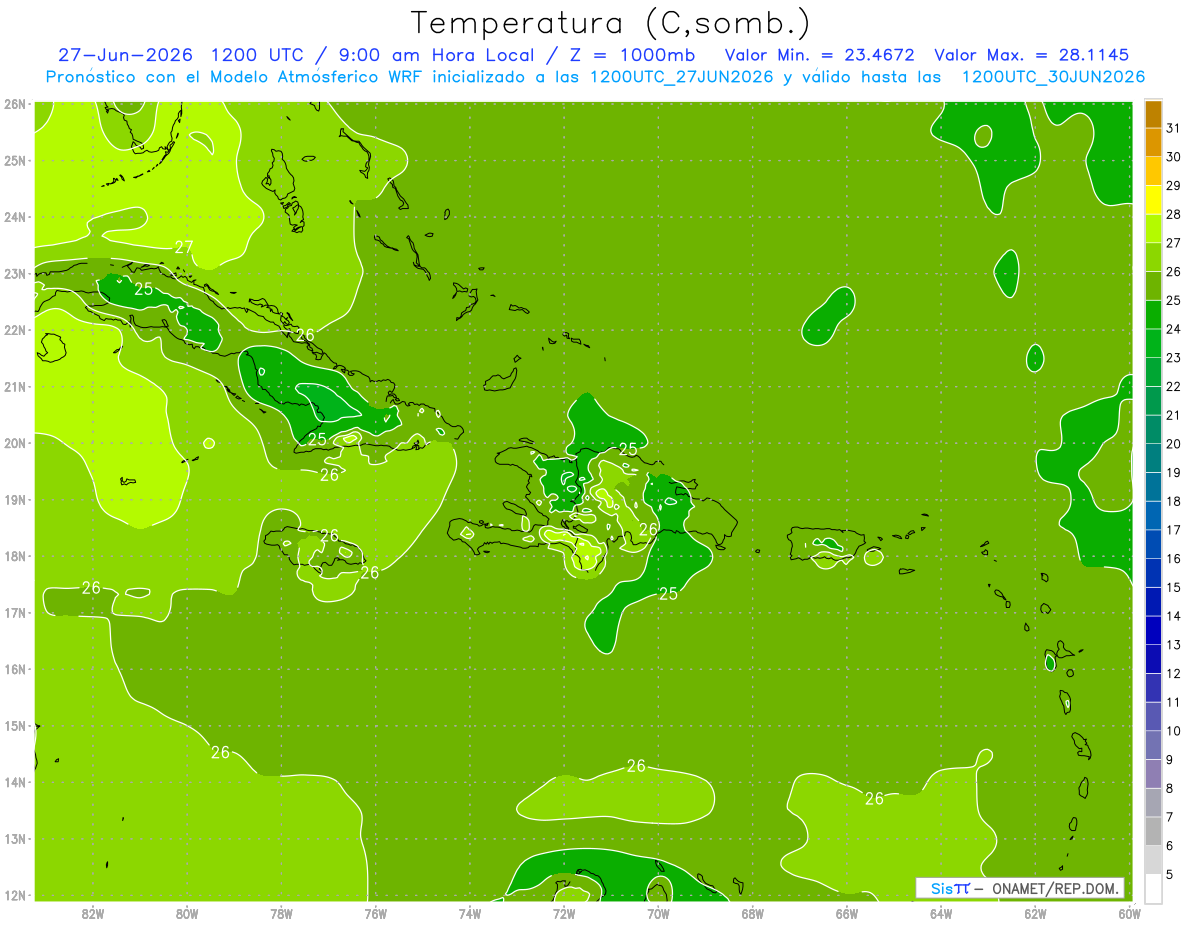Click the '27' contour label near Florida Straits
The width and height of the screenshot is (1200, 927).
coord(184,247)
